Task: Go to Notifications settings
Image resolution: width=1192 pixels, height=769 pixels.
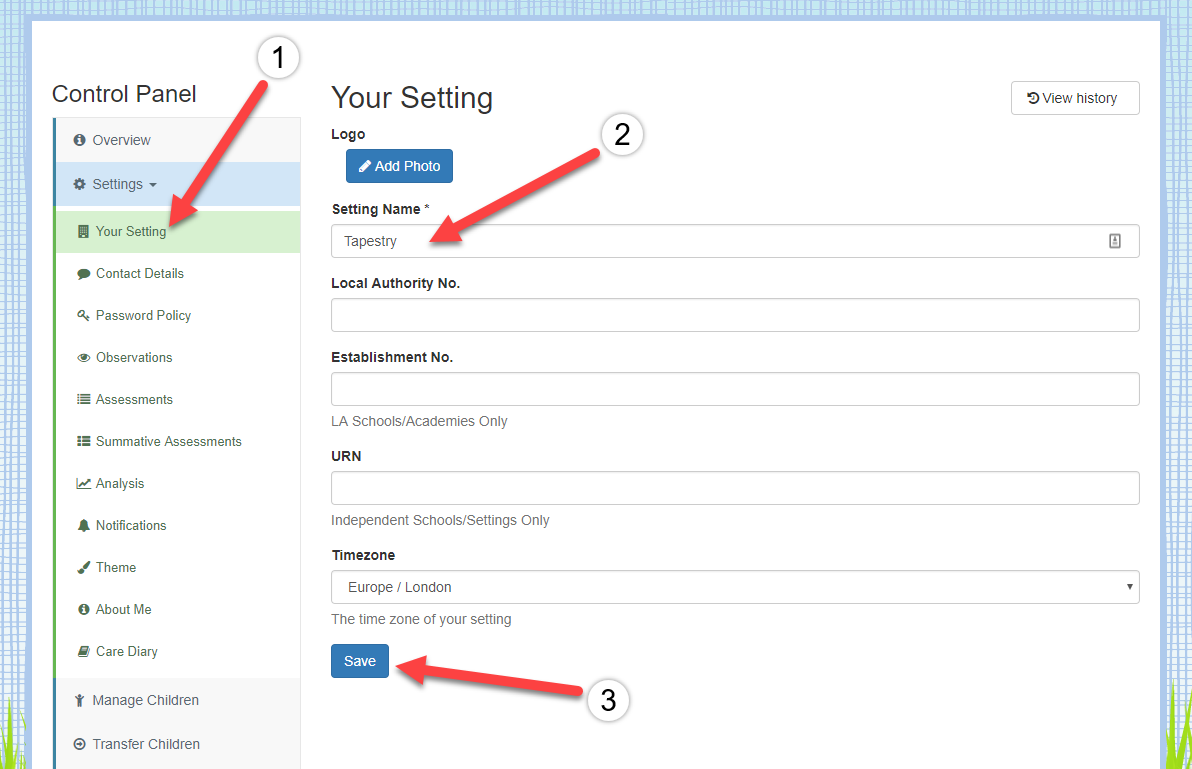Action: coord(179,525)
